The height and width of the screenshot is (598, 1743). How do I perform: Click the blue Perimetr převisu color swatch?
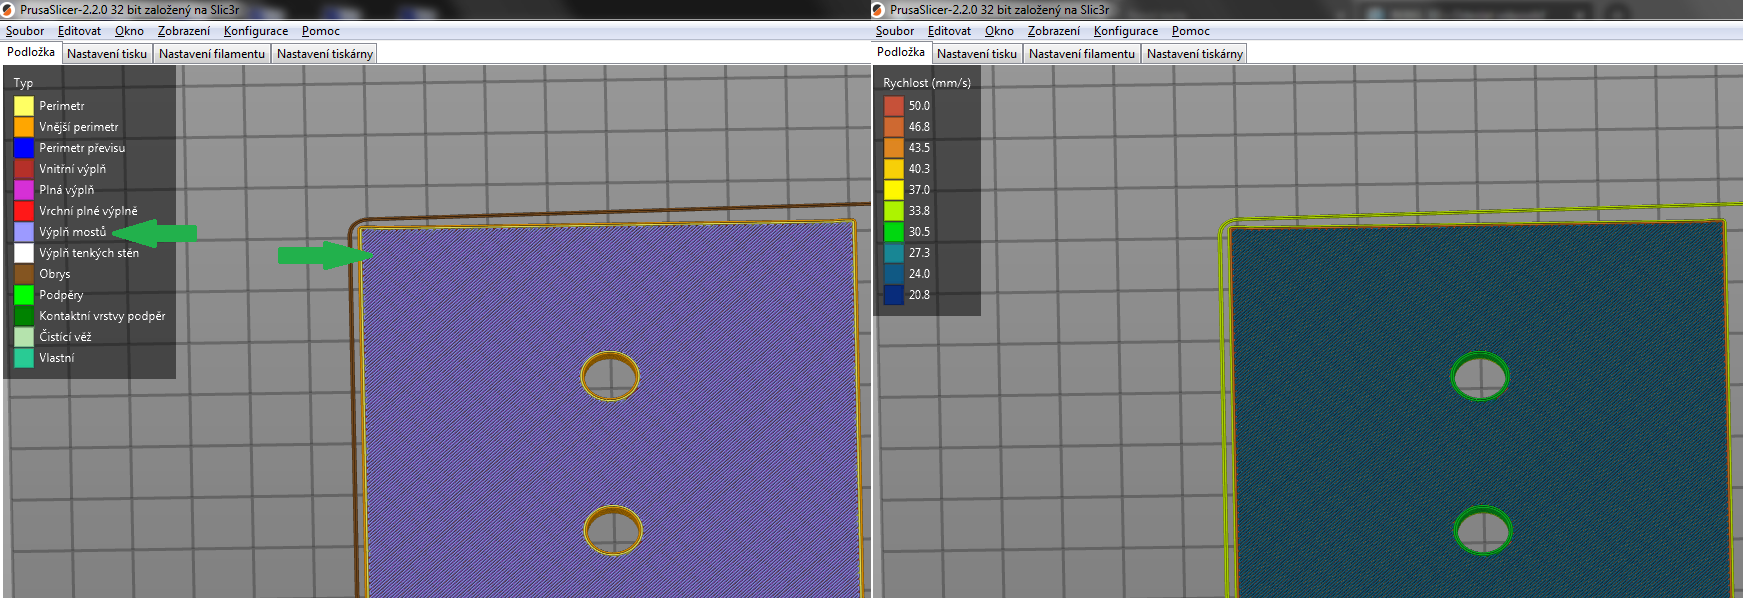pos(24,148)
